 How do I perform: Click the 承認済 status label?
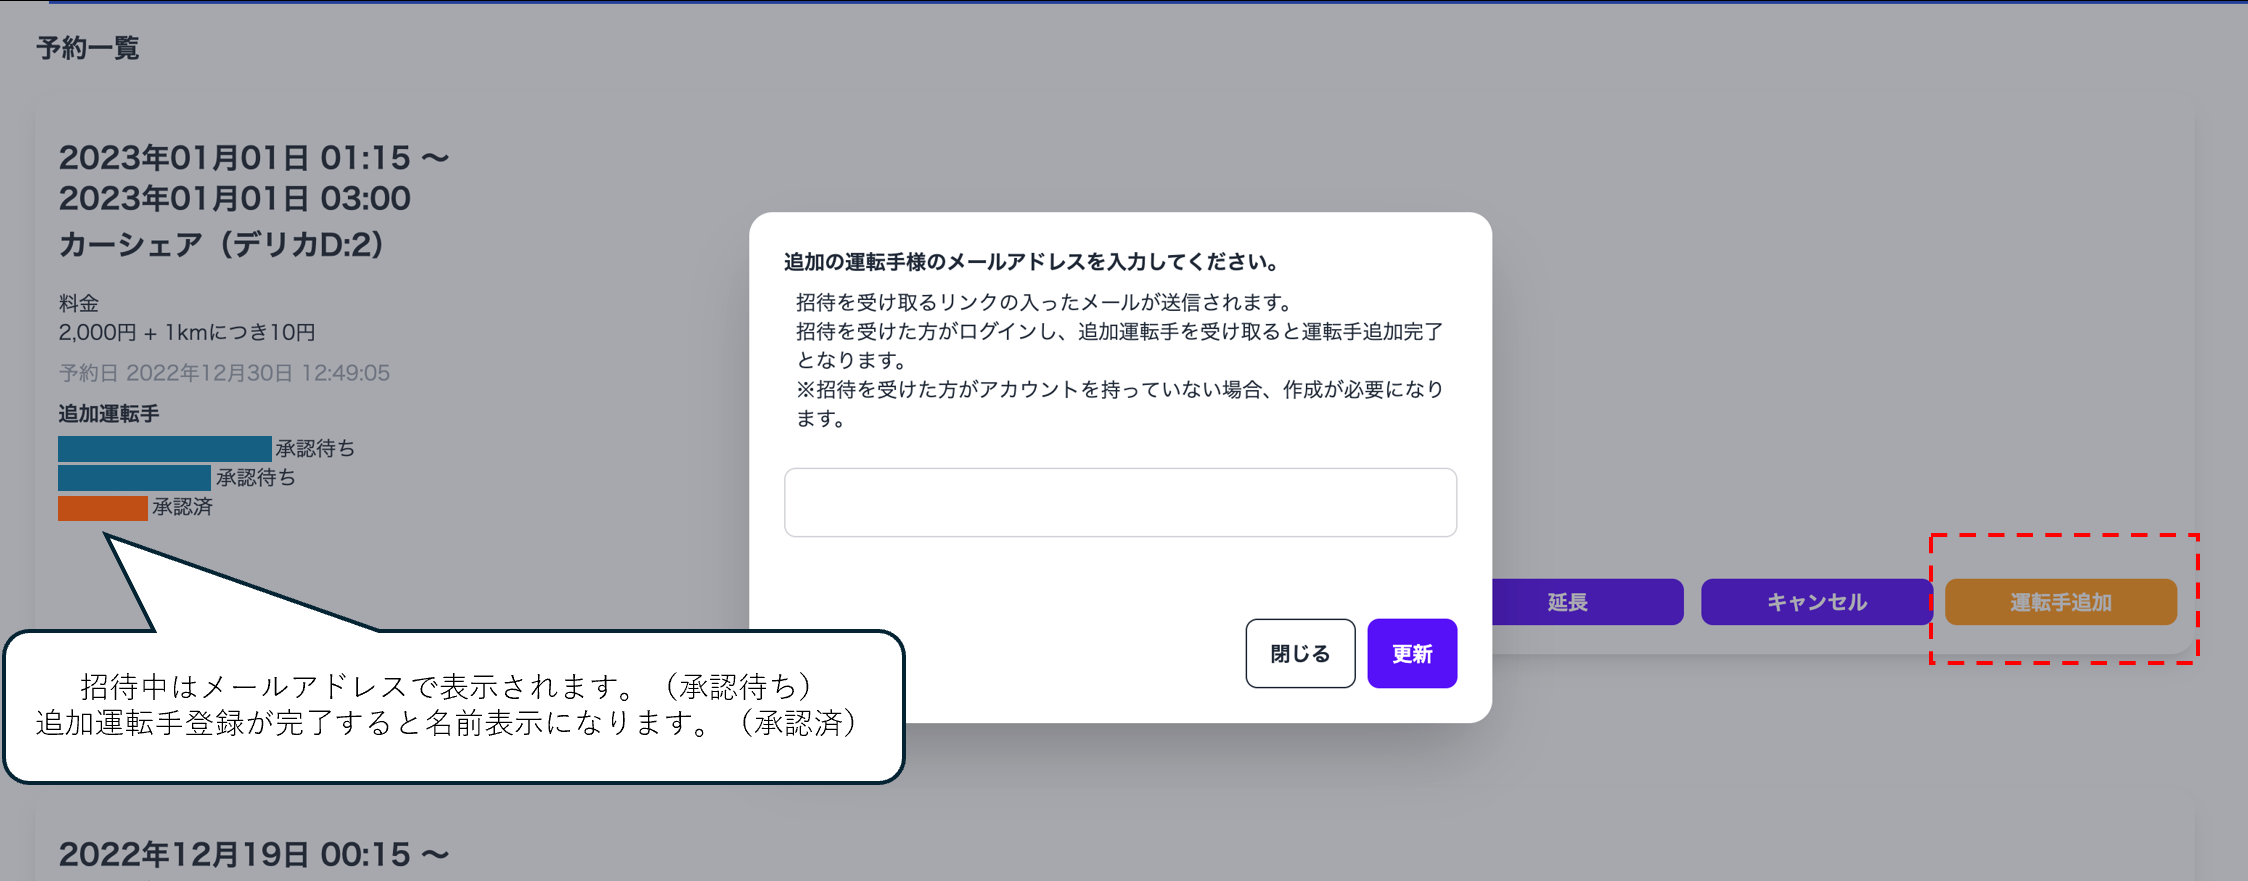182,507
